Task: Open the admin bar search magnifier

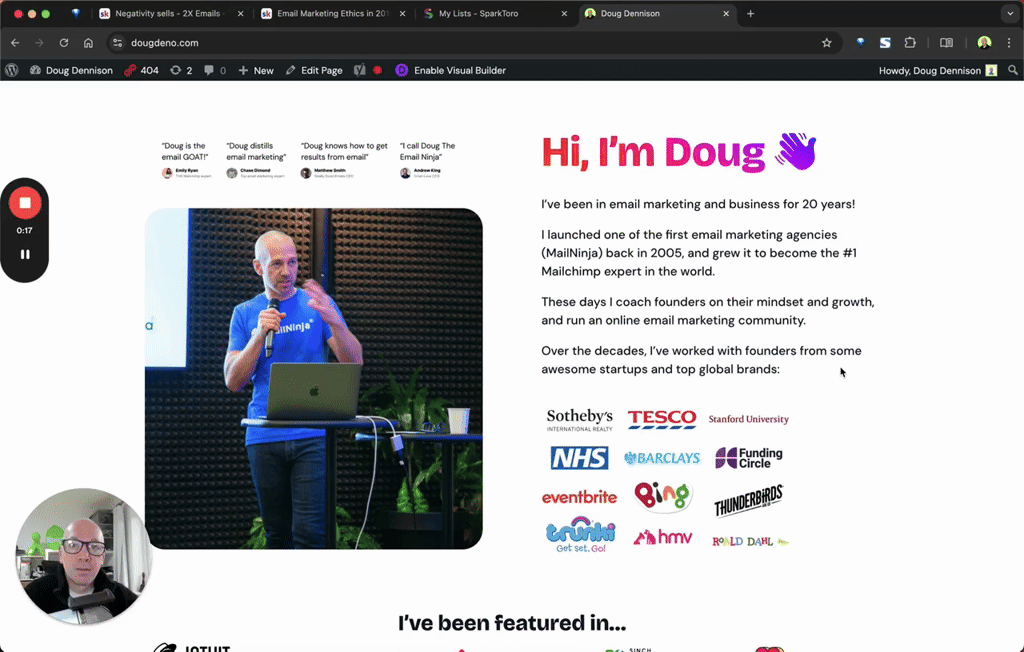Action: click(1013, 70)
